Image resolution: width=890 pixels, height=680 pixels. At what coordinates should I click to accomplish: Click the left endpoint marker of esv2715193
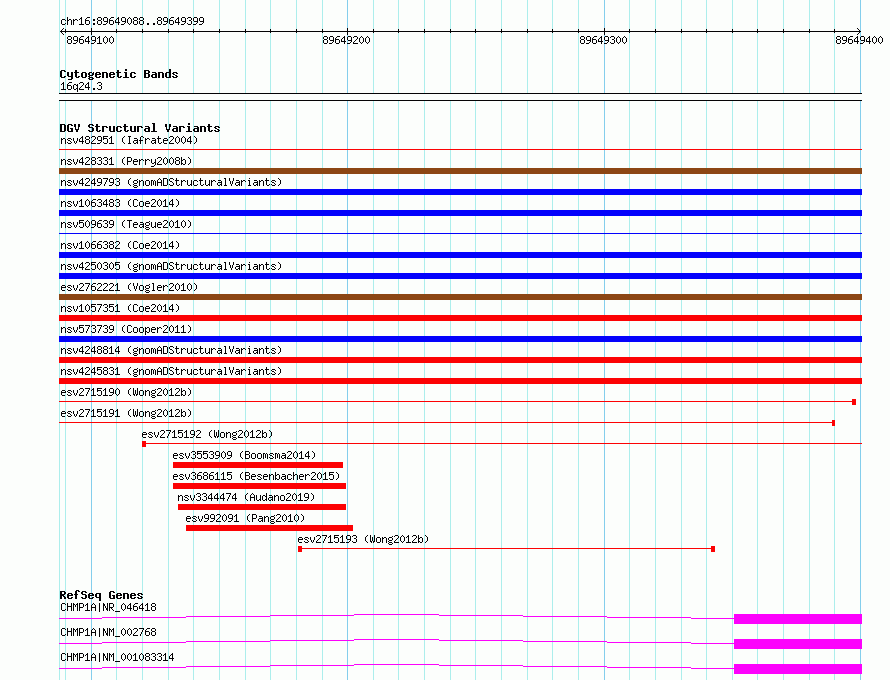click(300, 549)
